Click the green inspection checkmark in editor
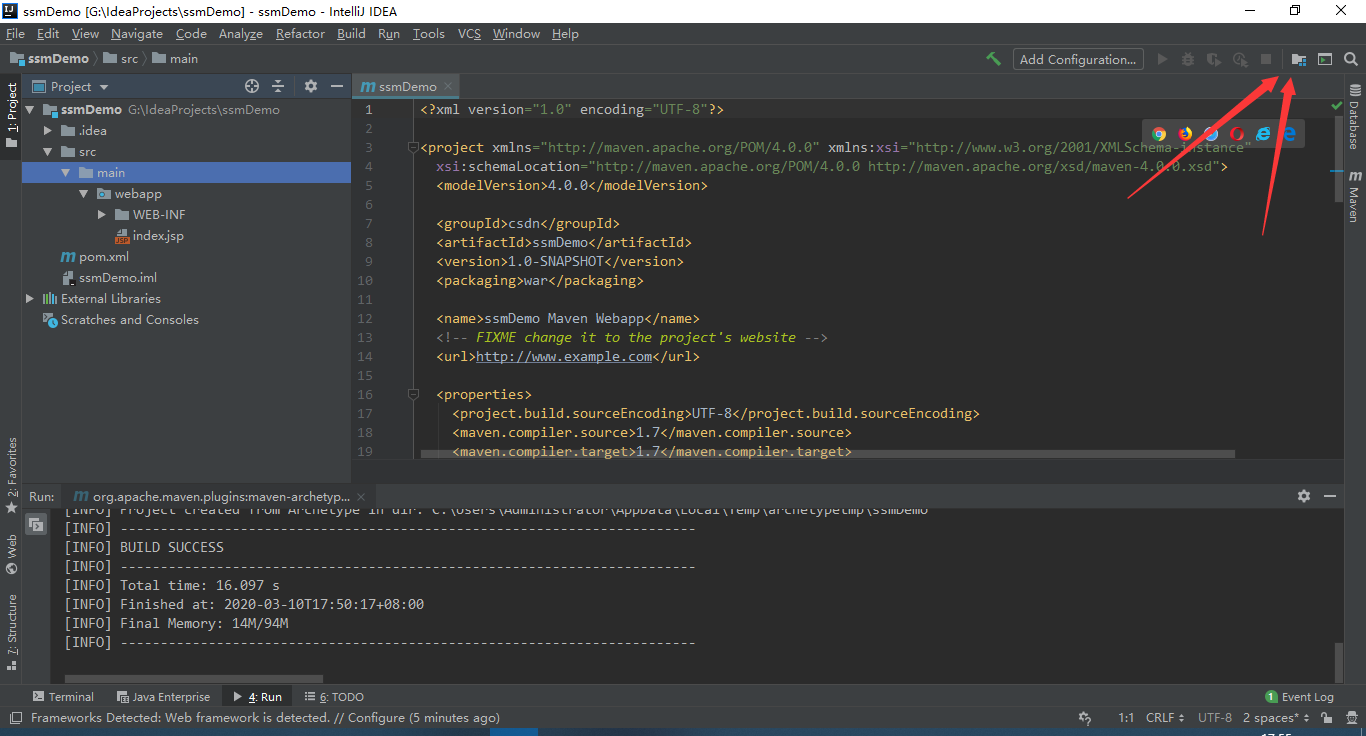Viewport: 1366px width, 736px height. tap(1337, 105)
